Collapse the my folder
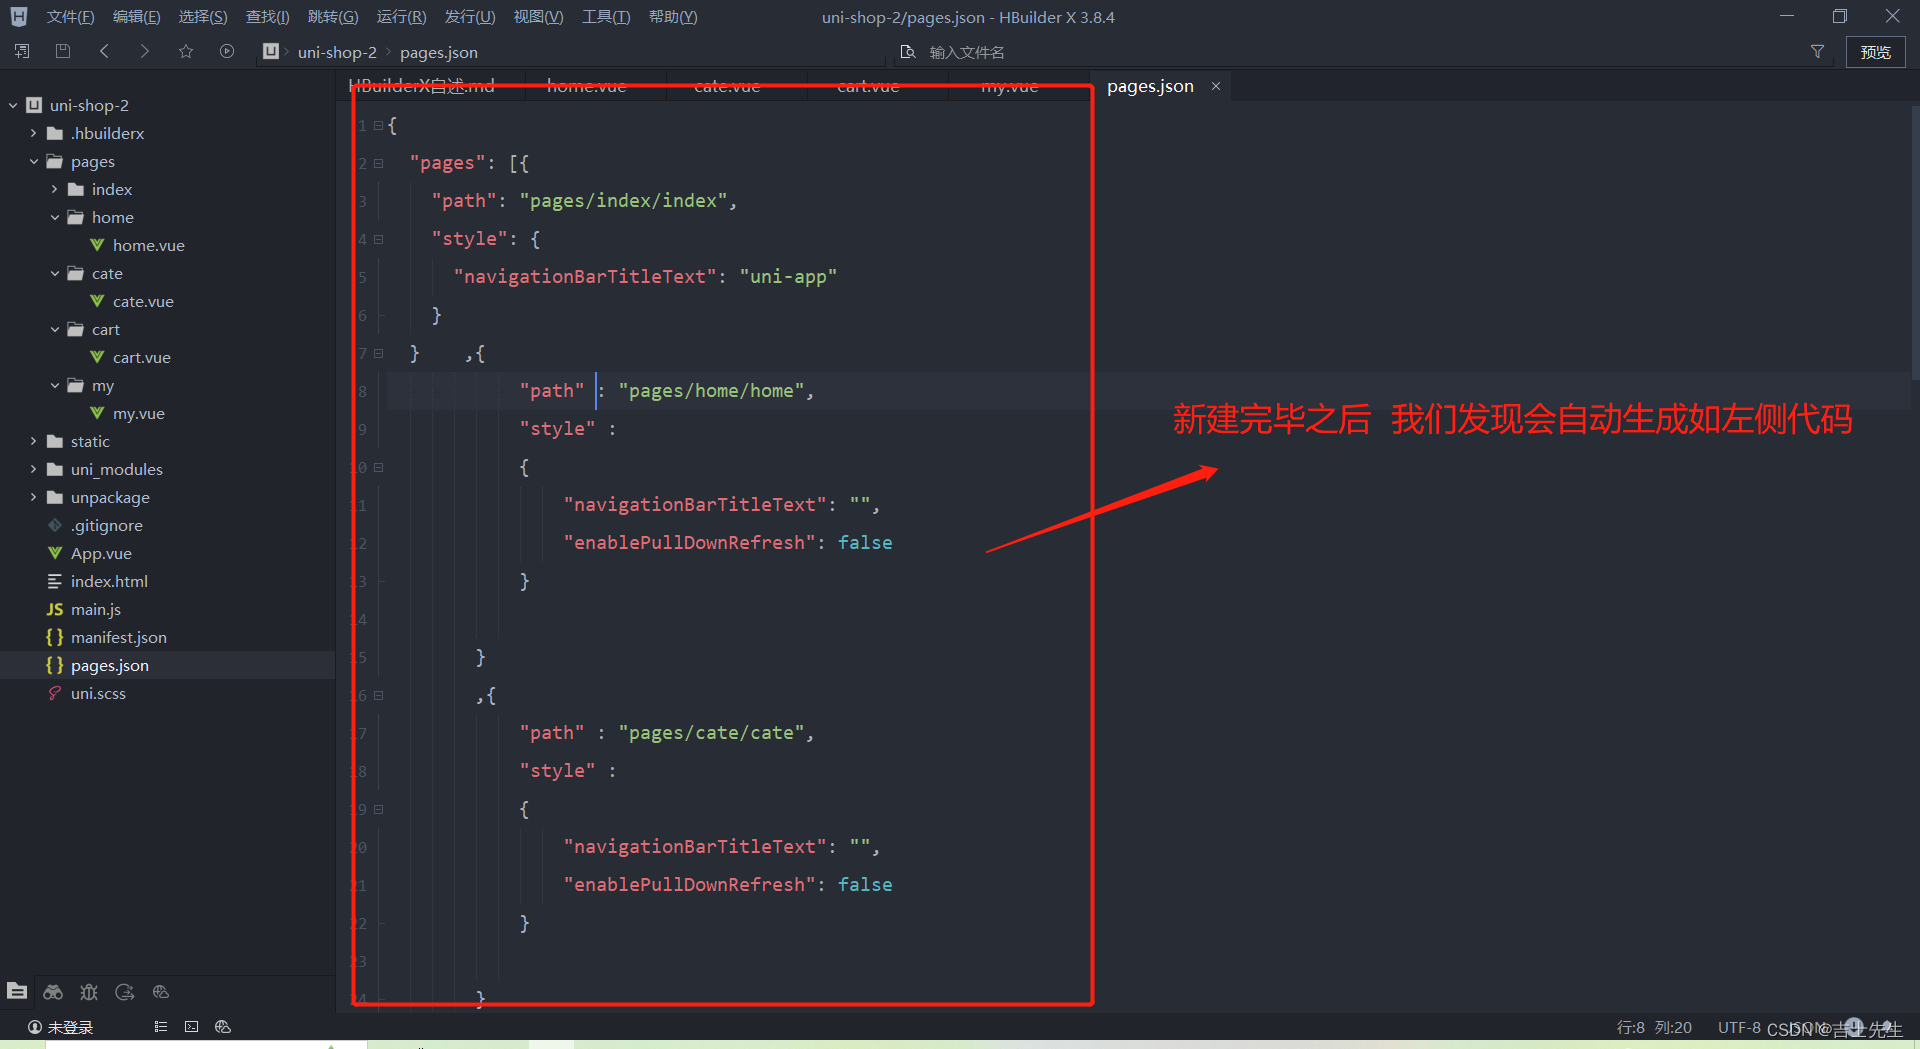 pyautogui.click(x=54, y=385)
